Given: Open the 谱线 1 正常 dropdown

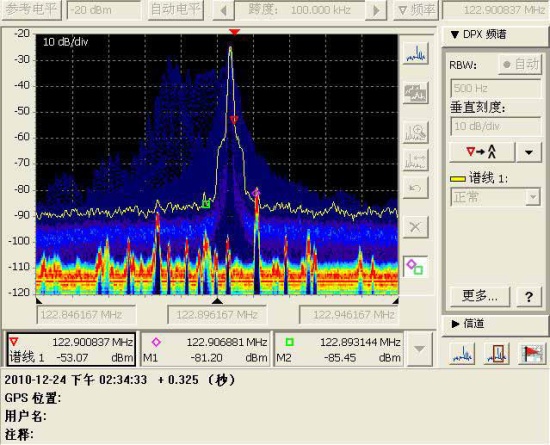Looking at the screenshot, I should (x=495, y=197).
